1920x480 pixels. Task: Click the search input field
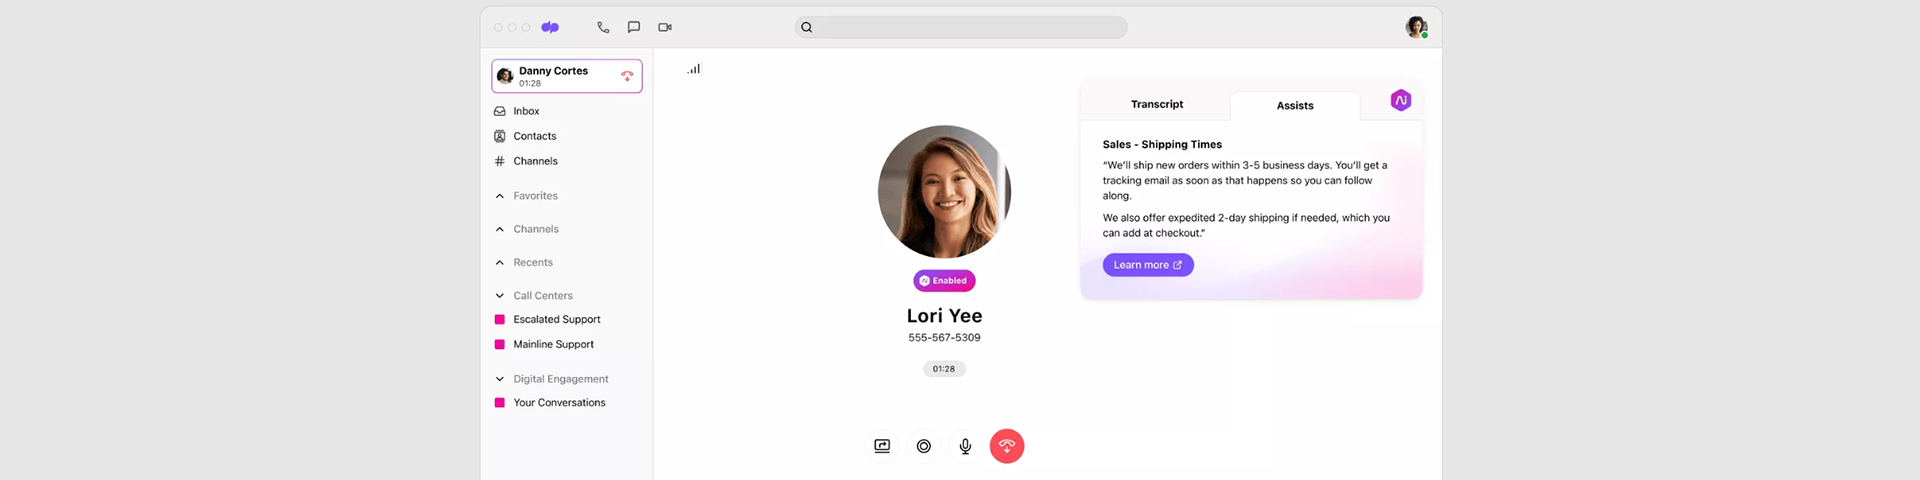(965, 28)
